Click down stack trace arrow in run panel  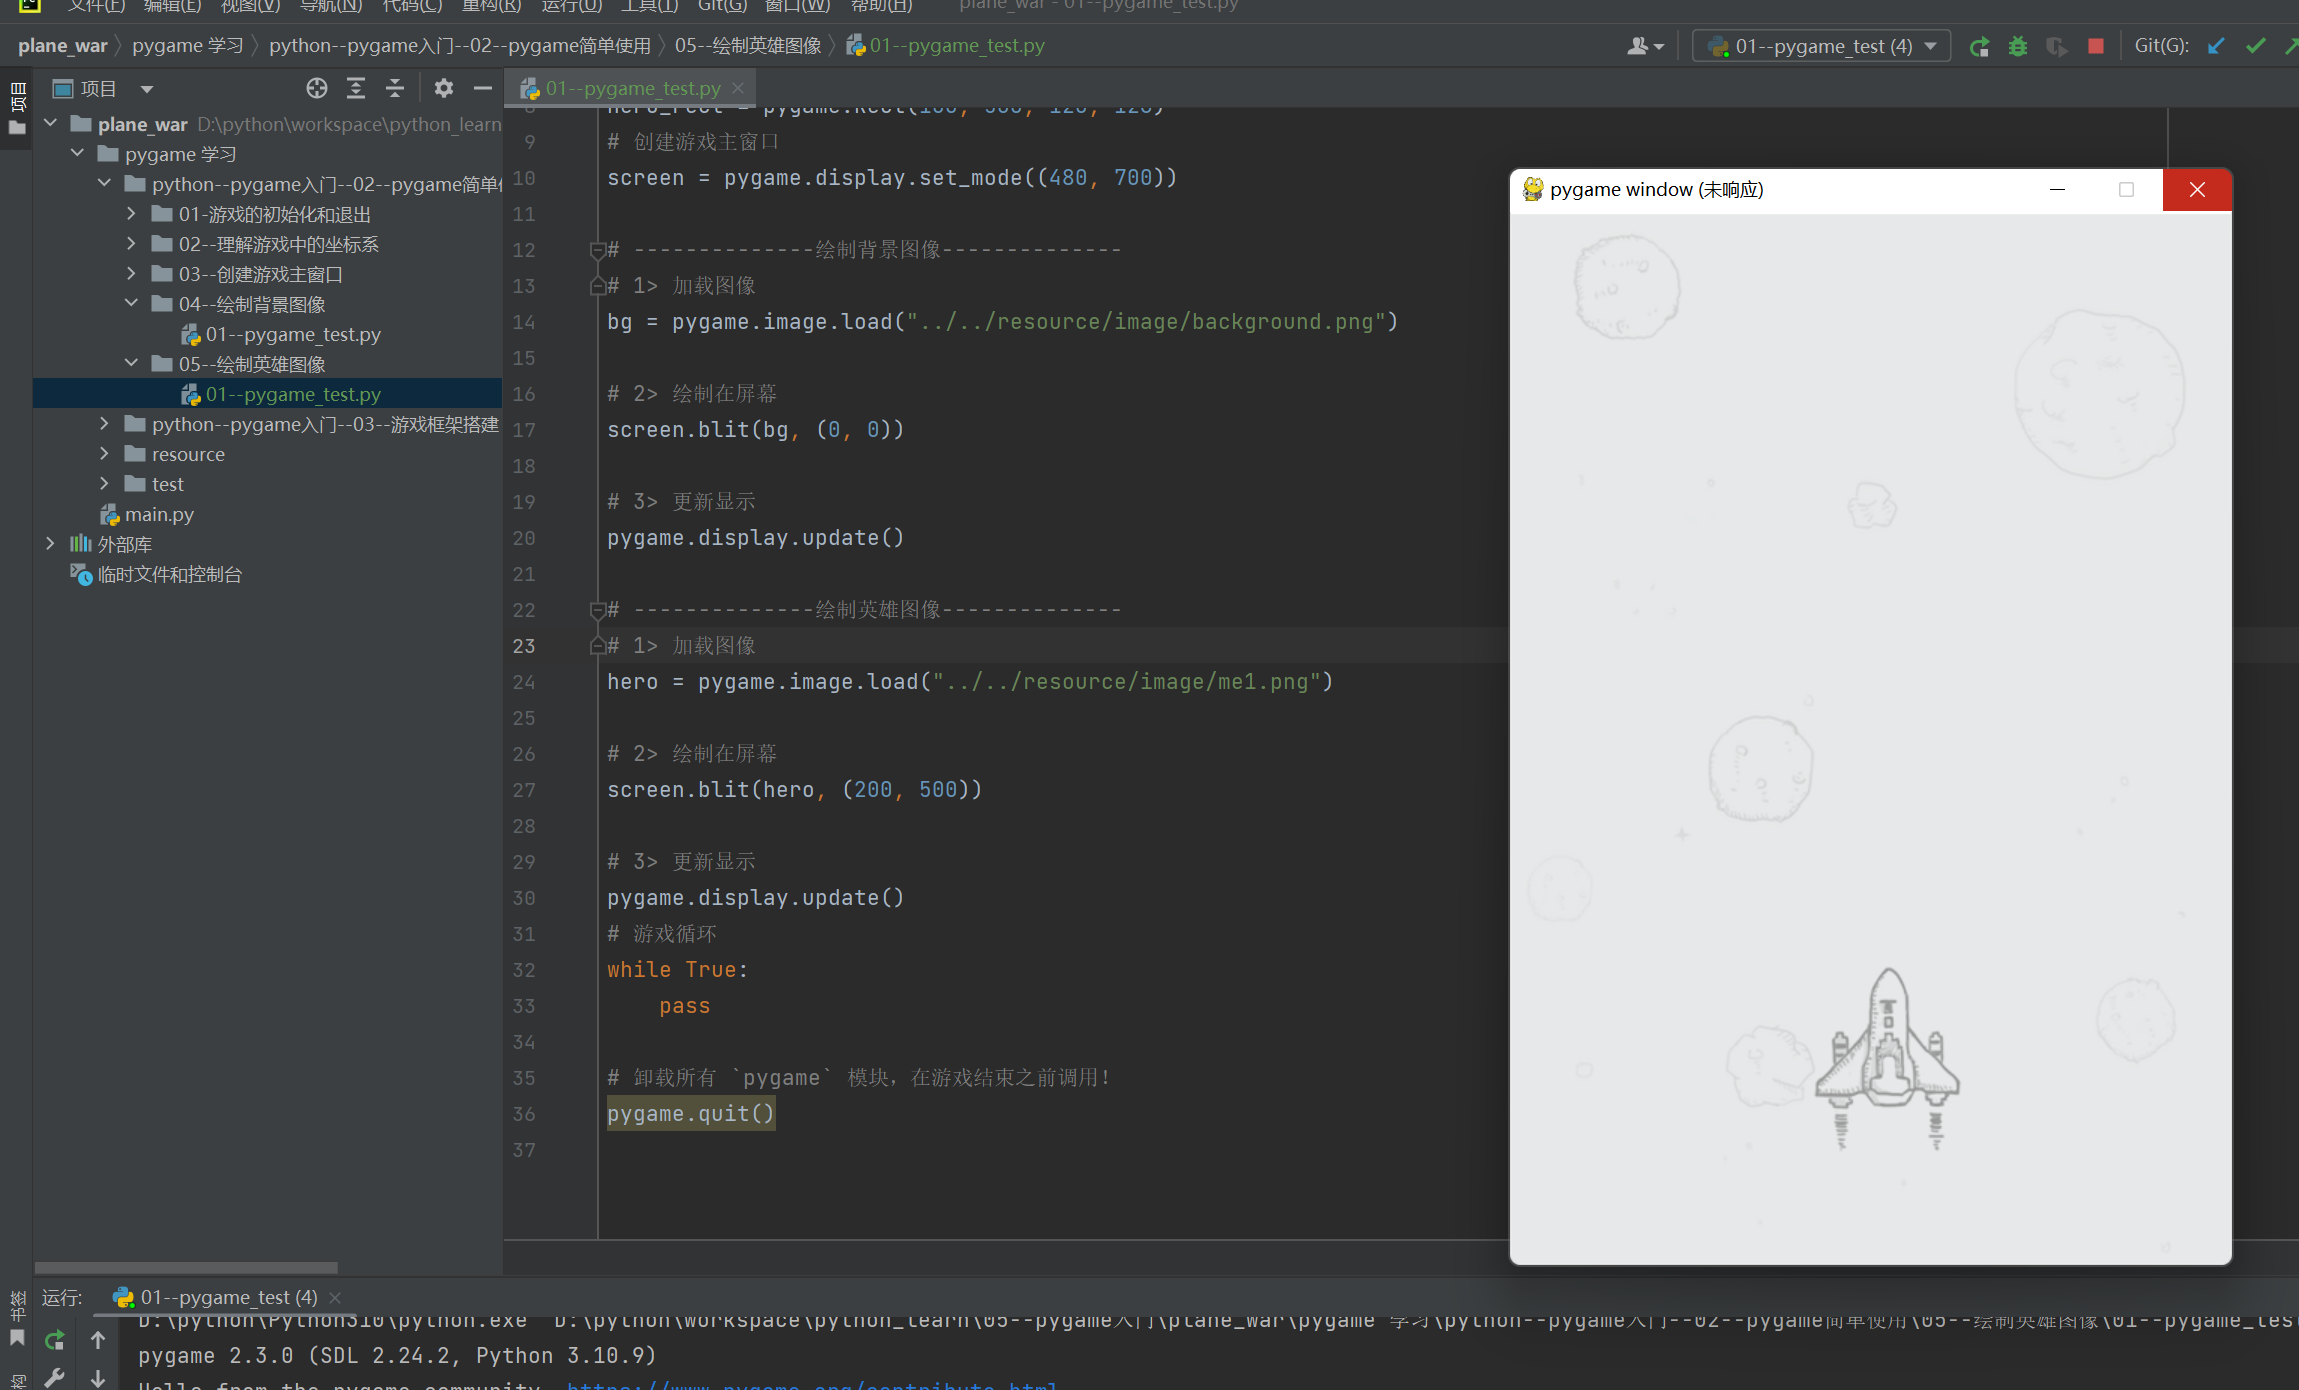(x=98, y=1378)
